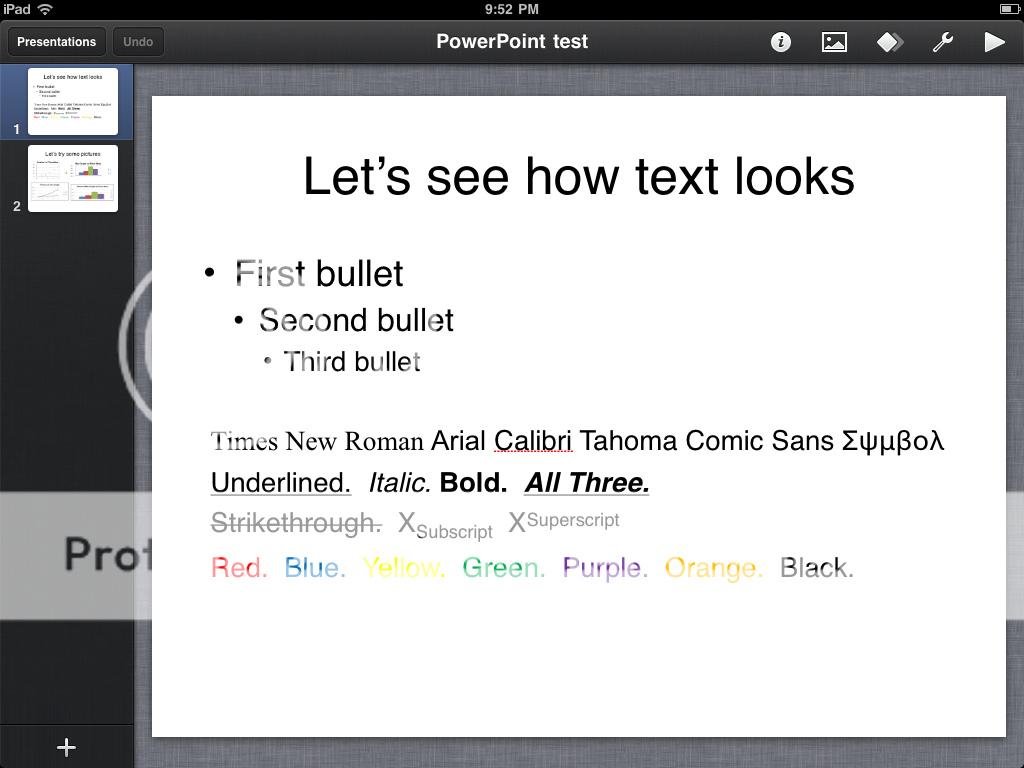
Task: Tap the misspelled word "Calibri"
Action: (533, 441)
